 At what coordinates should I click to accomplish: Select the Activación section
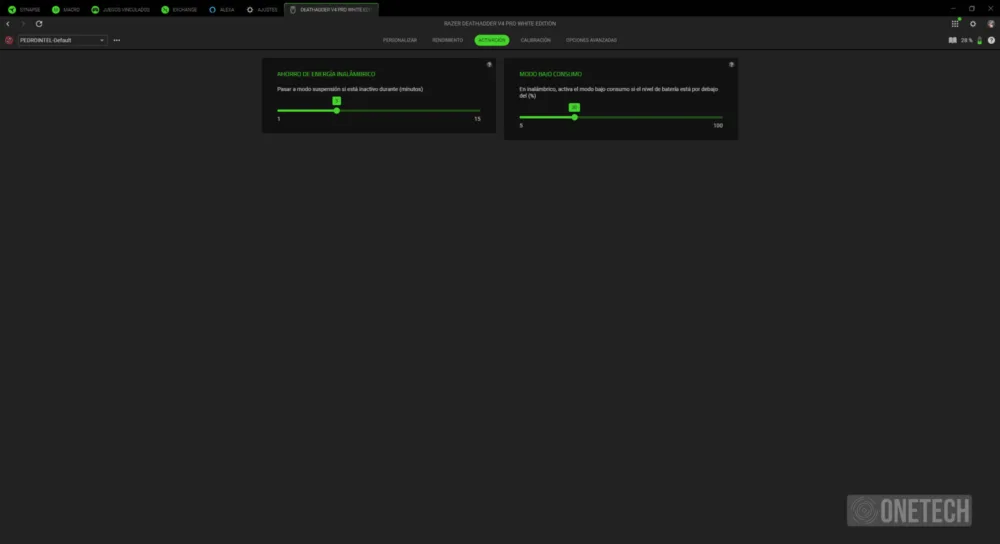coord(492,40)
